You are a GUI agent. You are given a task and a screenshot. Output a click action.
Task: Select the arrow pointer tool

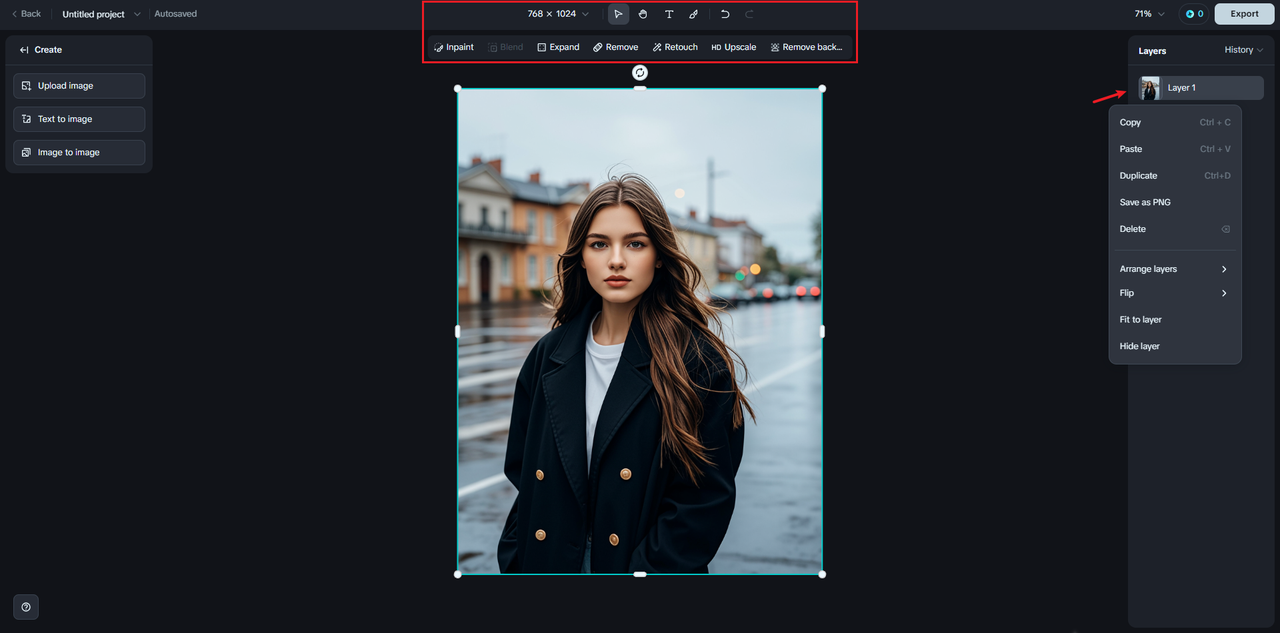(x=619, y=14)
